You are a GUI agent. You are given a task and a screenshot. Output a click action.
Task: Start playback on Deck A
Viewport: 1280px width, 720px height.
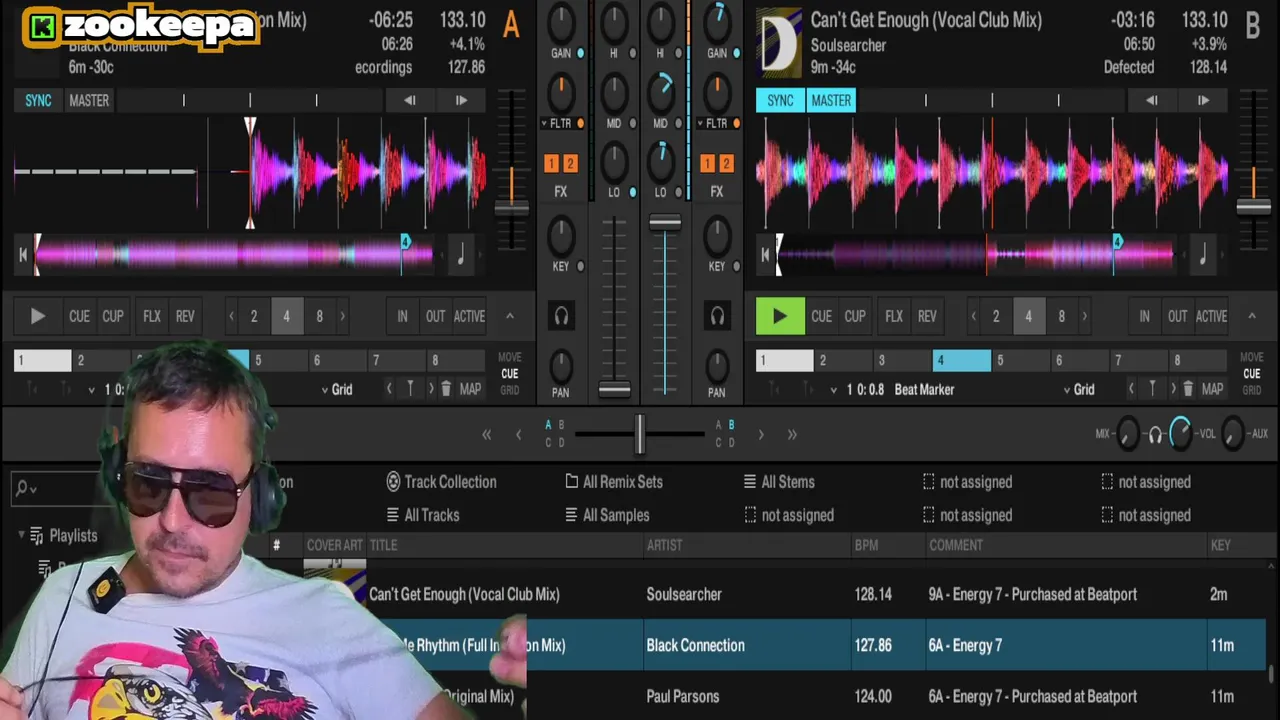[x=37, y=316]
